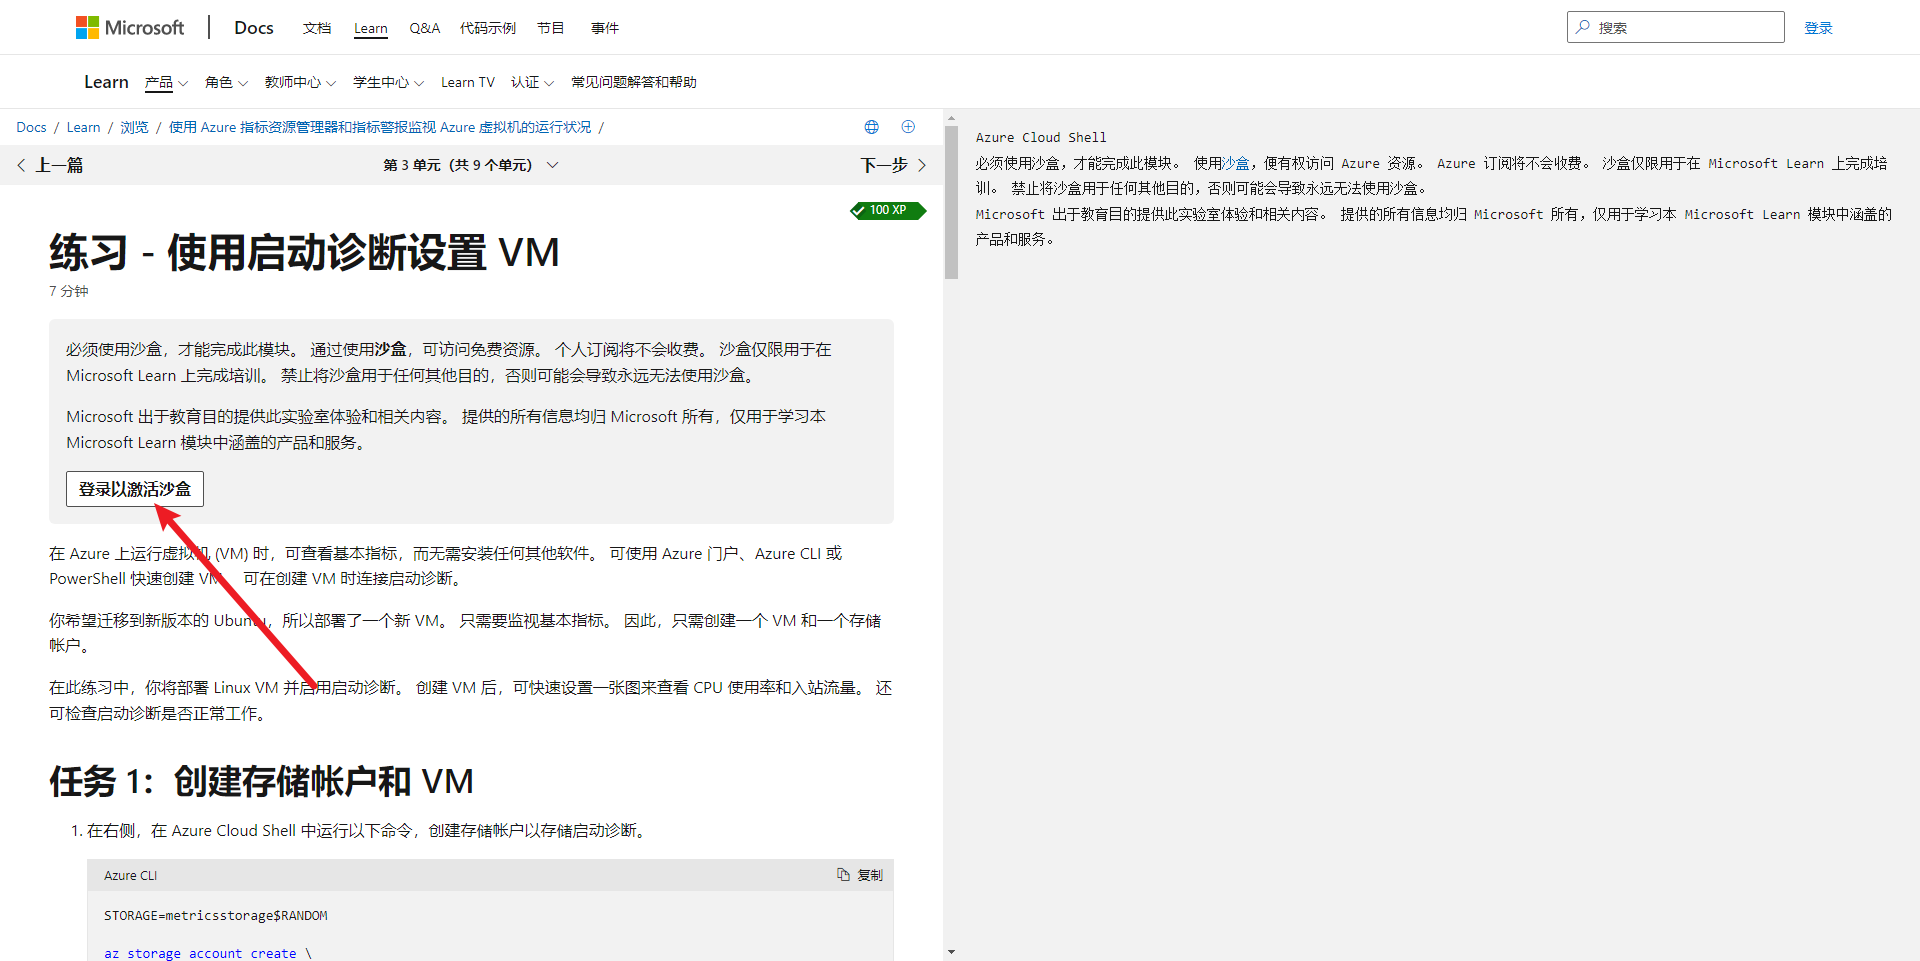Click the copy icon in Azure CLI block
The image size is (1920, 961).
click(x=843, y=874)
